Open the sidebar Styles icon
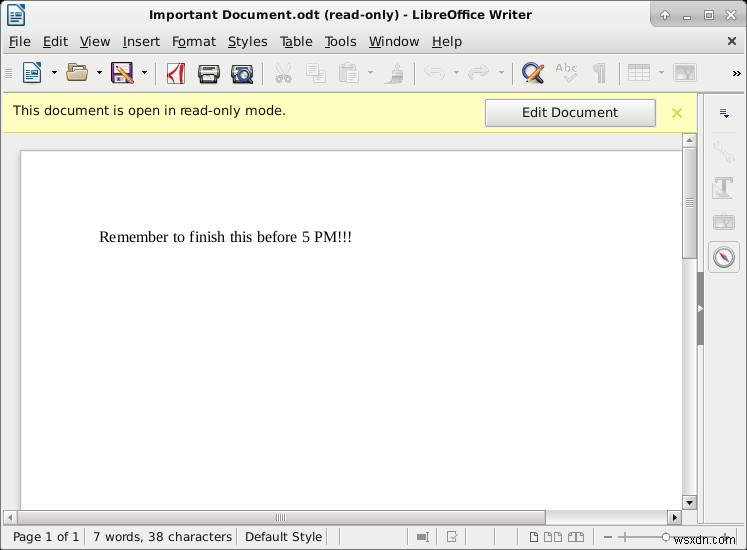Image resolution: width=747 pixels, height=550 pixels. click(x=724, y=187)
